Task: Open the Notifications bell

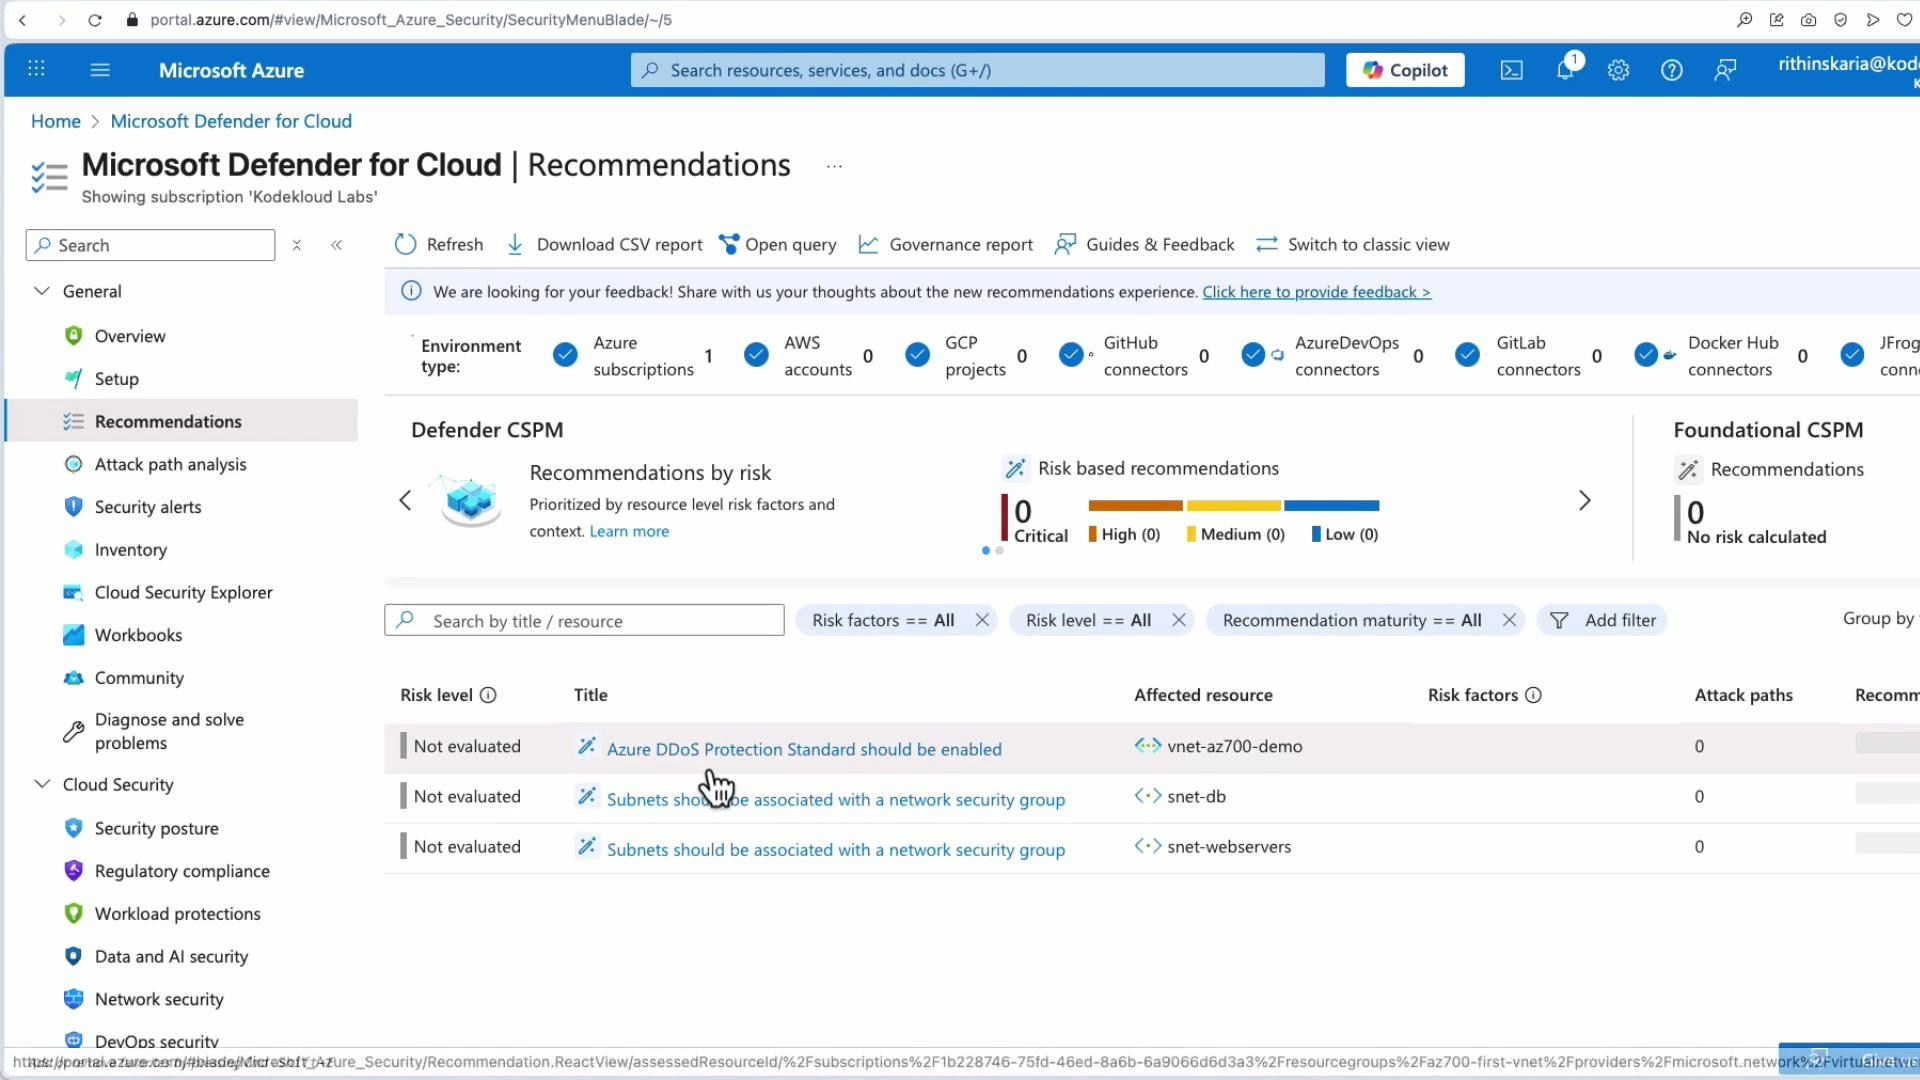Action: (x=1564, y=70)
